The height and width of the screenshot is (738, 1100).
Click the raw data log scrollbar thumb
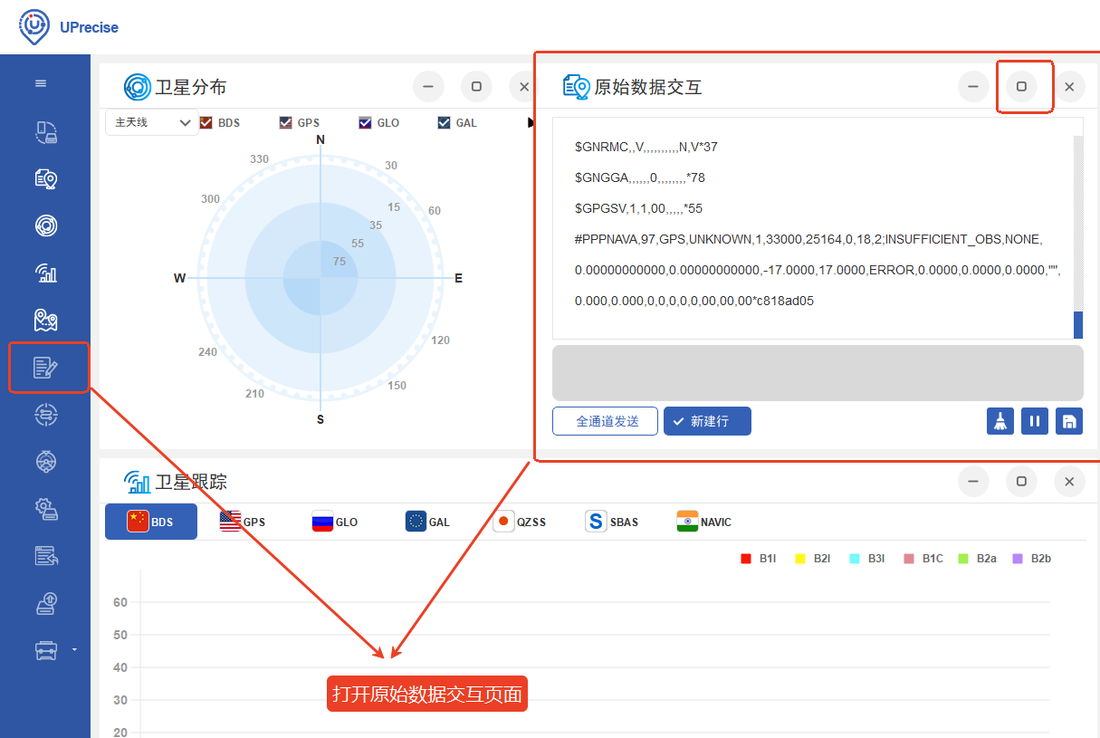tap(1078, 325)
